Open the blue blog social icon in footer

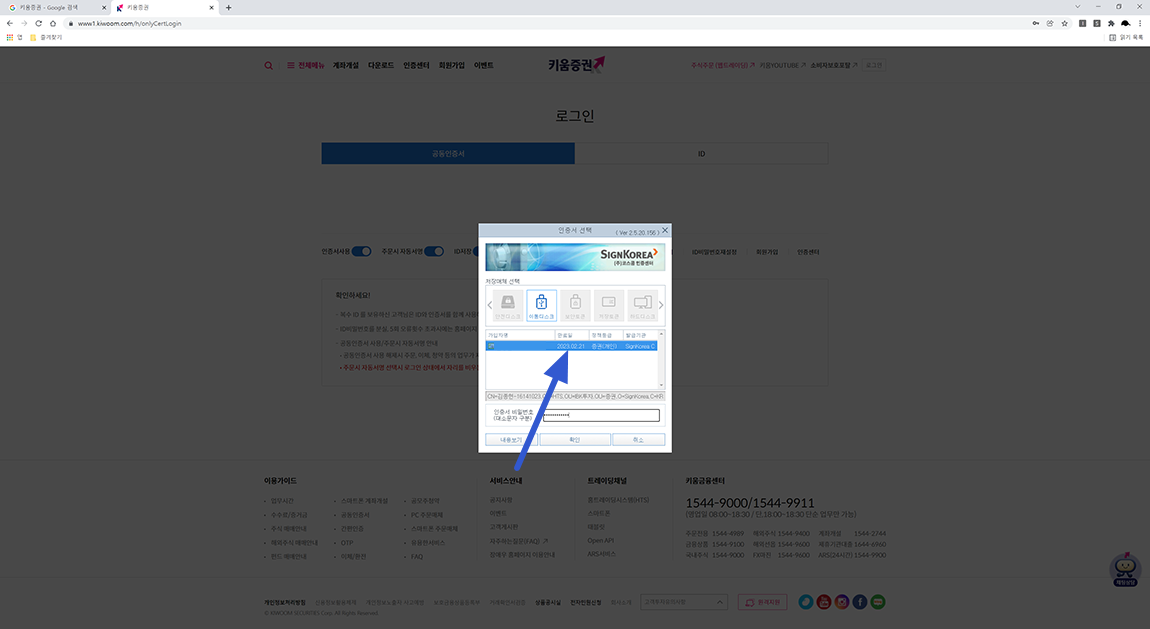pos(805,602)
